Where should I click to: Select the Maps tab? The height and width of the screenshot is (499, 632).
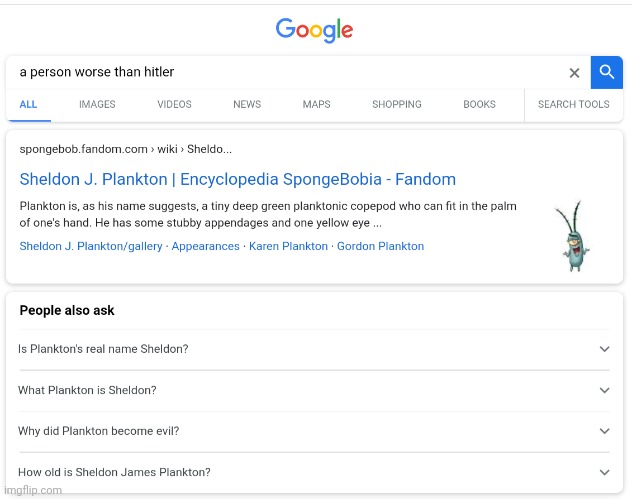pos(316,104)
